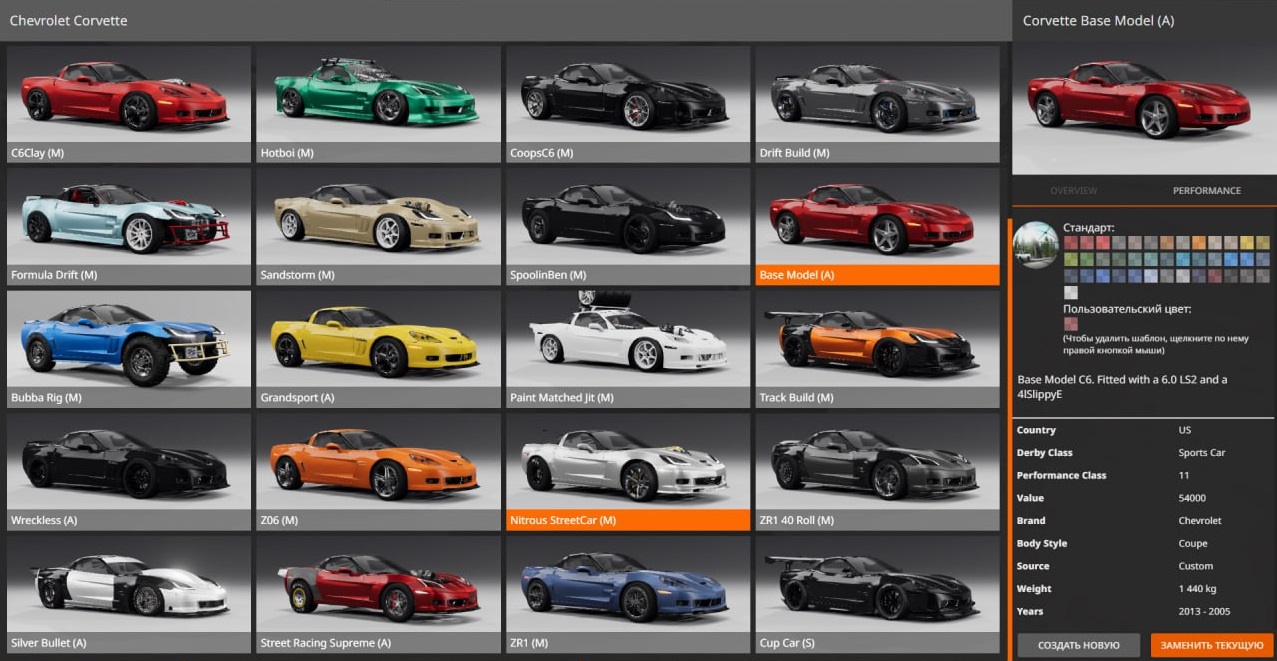Select the custom color swatch under Пользовательский цвет
Image resolution: width=1277 pixels, height=661 pixels.
coord(1071,324)
